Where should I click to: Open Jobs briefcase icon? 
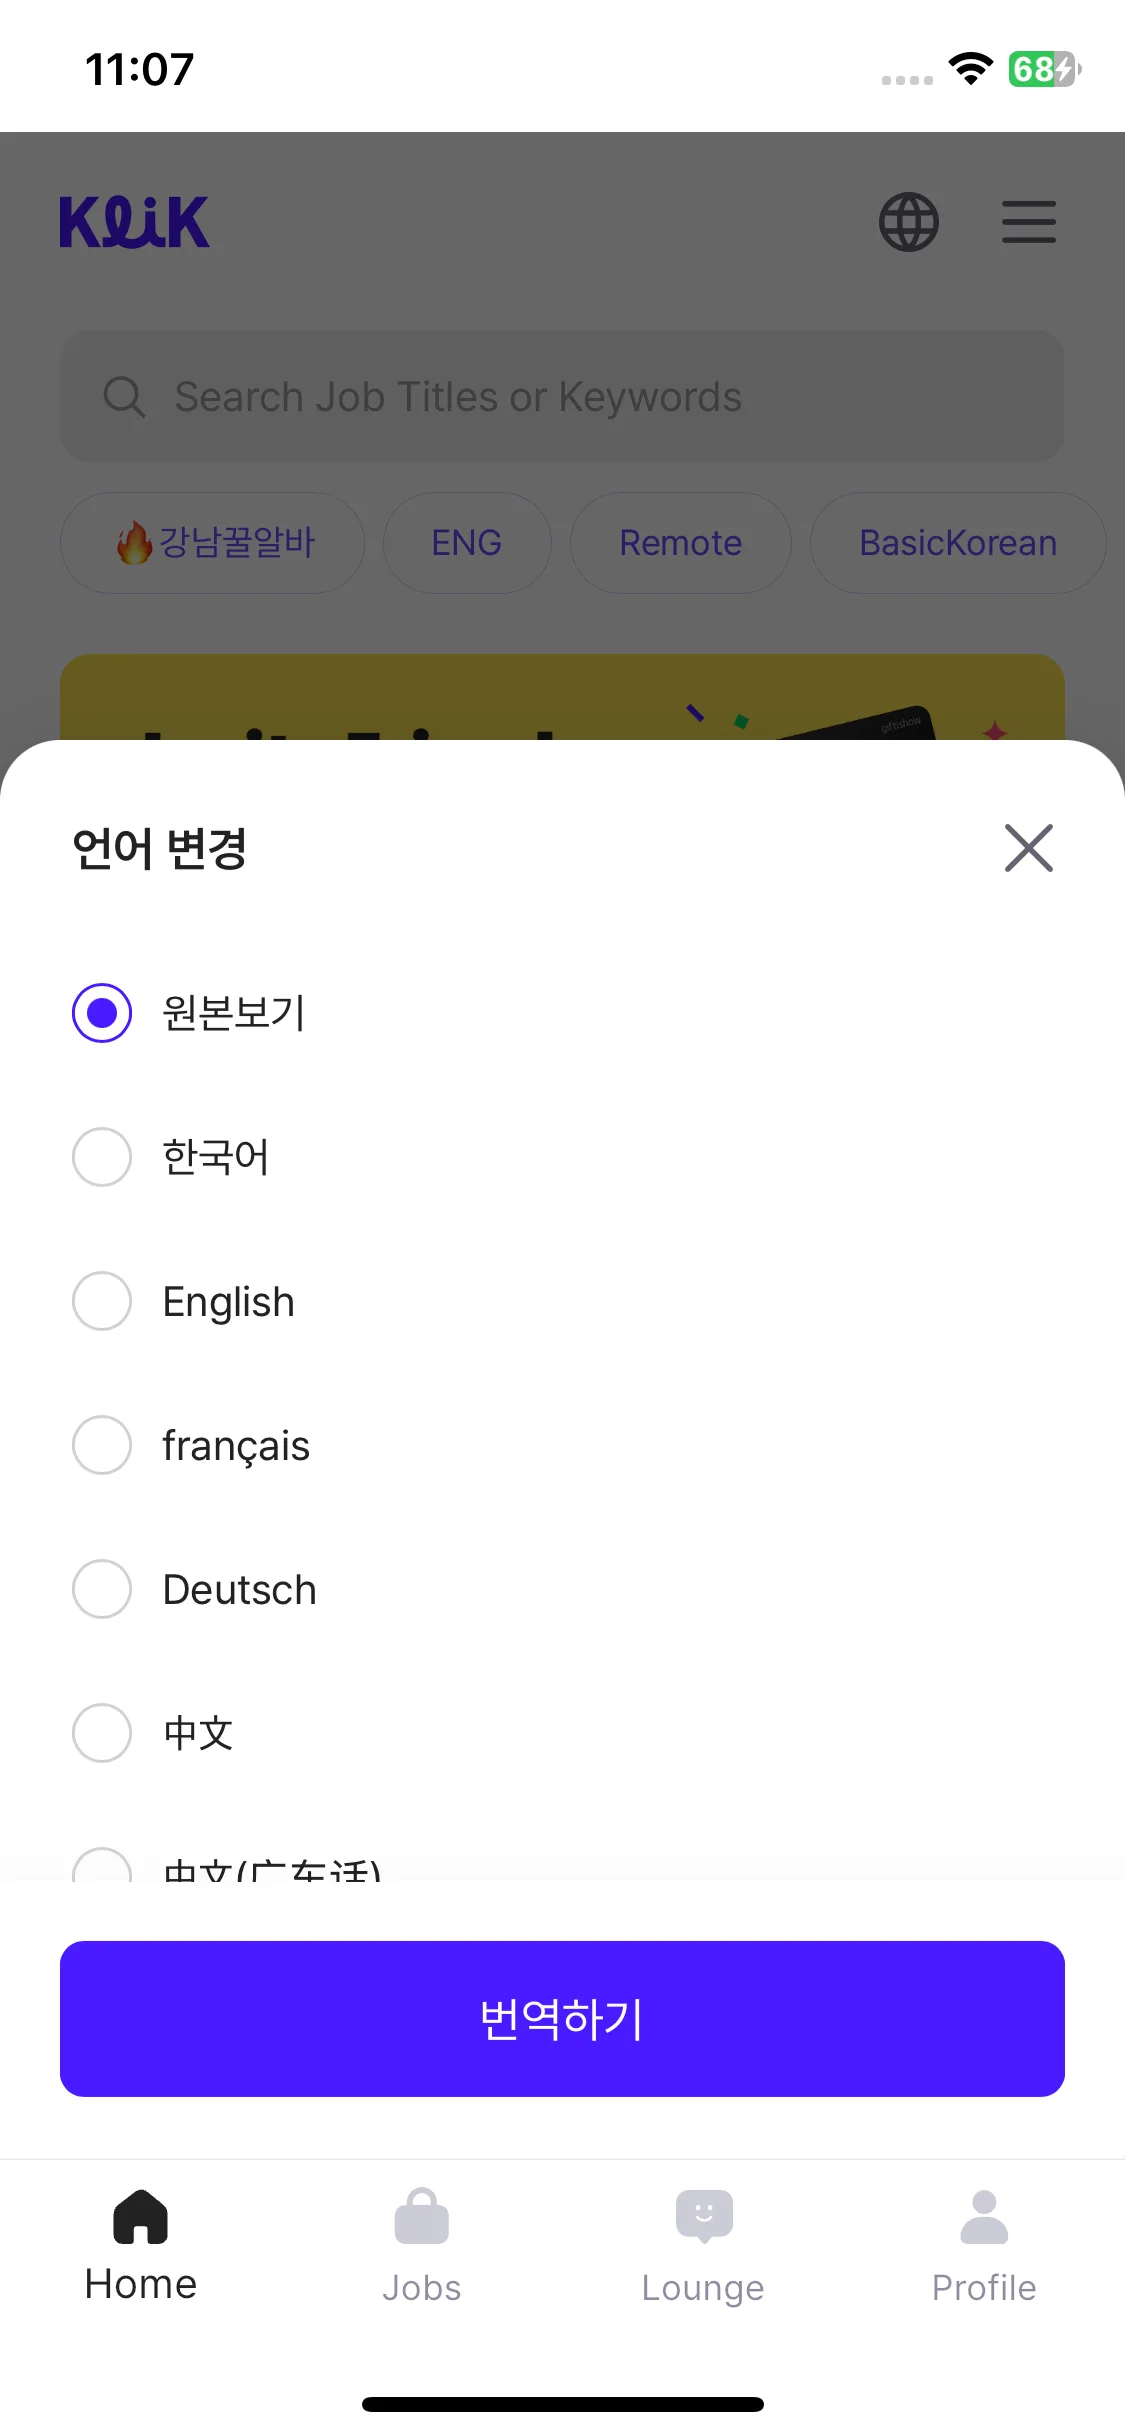(x=422, y=2216)
